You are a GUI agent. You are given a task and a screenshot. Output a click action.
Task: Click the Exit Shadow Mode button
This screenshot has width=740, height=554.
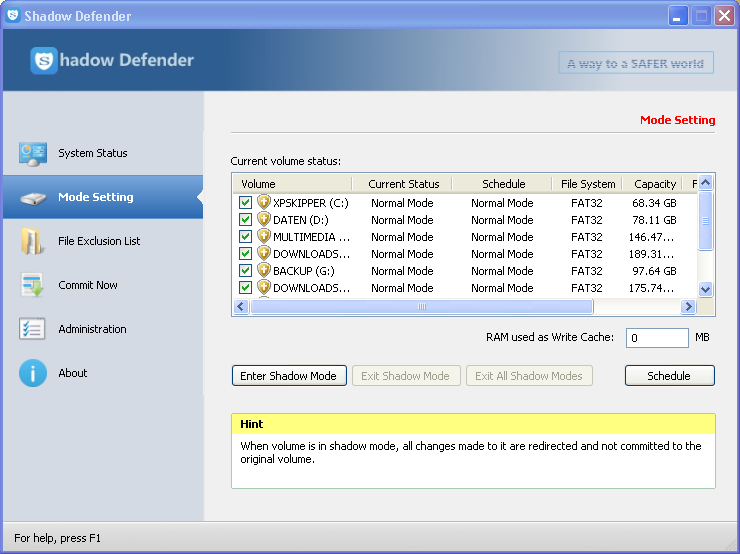[x=406, y=376]
